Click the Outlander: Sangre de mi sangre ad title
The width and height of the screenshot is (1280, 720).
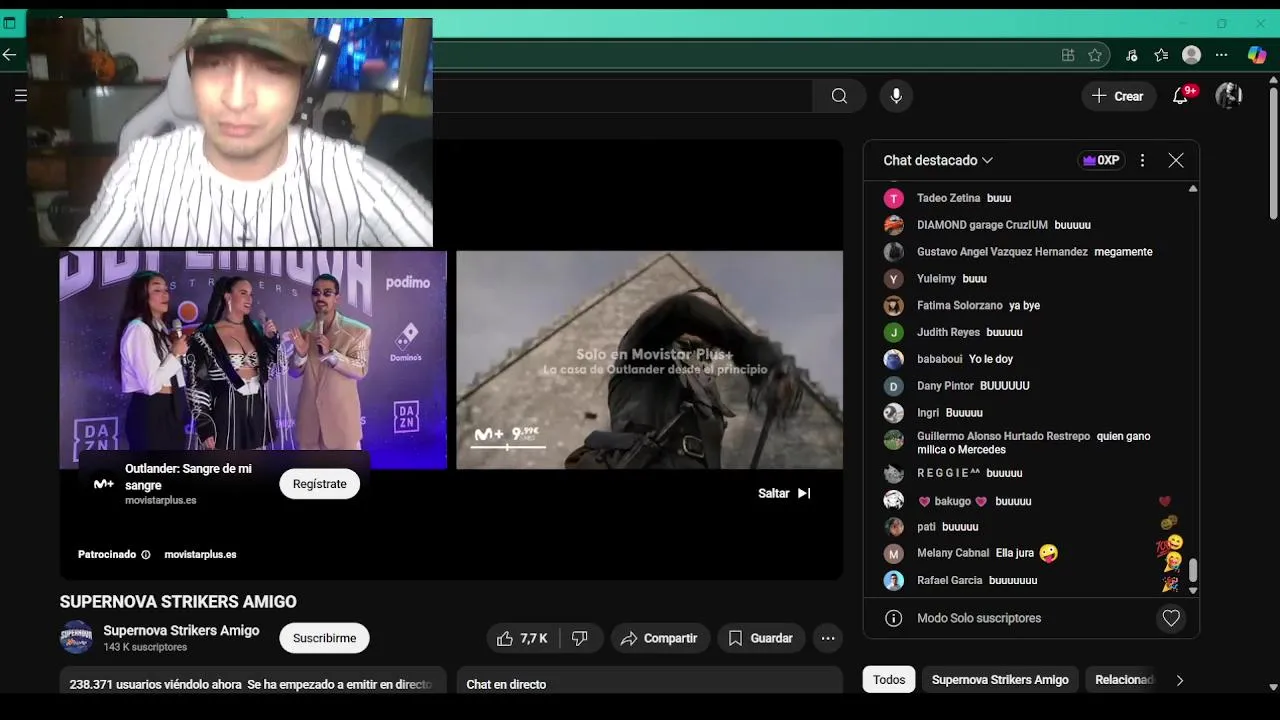[188, 476]
